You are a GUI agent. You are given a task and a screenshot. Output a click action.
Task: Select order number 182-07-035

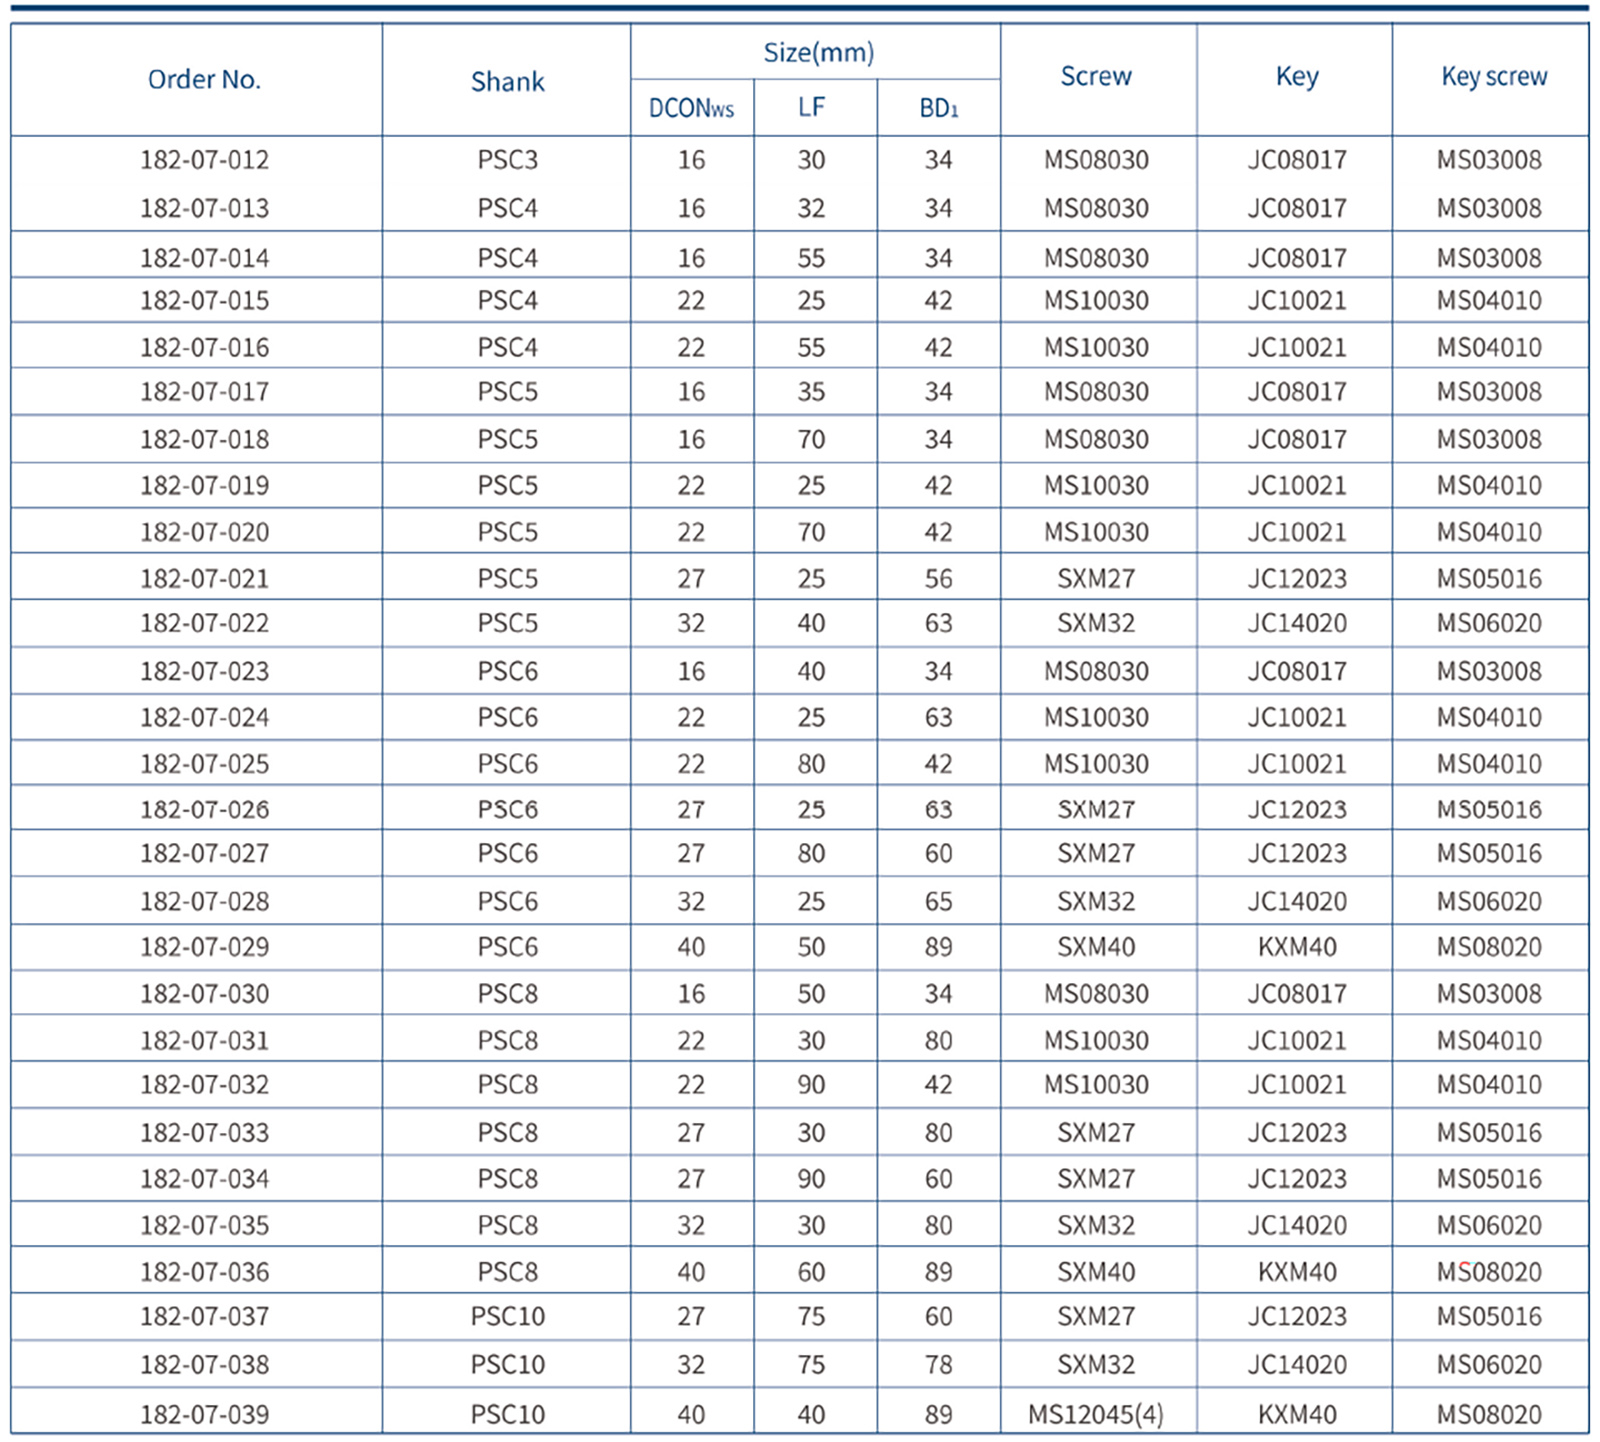pos(204,1226)
